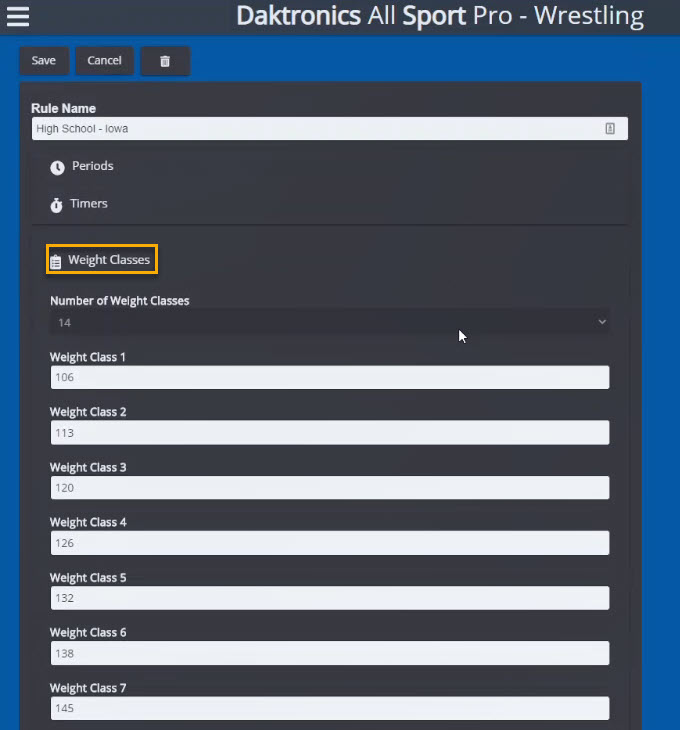Save the rule settings
This screenshot has height=730, width=680.
44,61
